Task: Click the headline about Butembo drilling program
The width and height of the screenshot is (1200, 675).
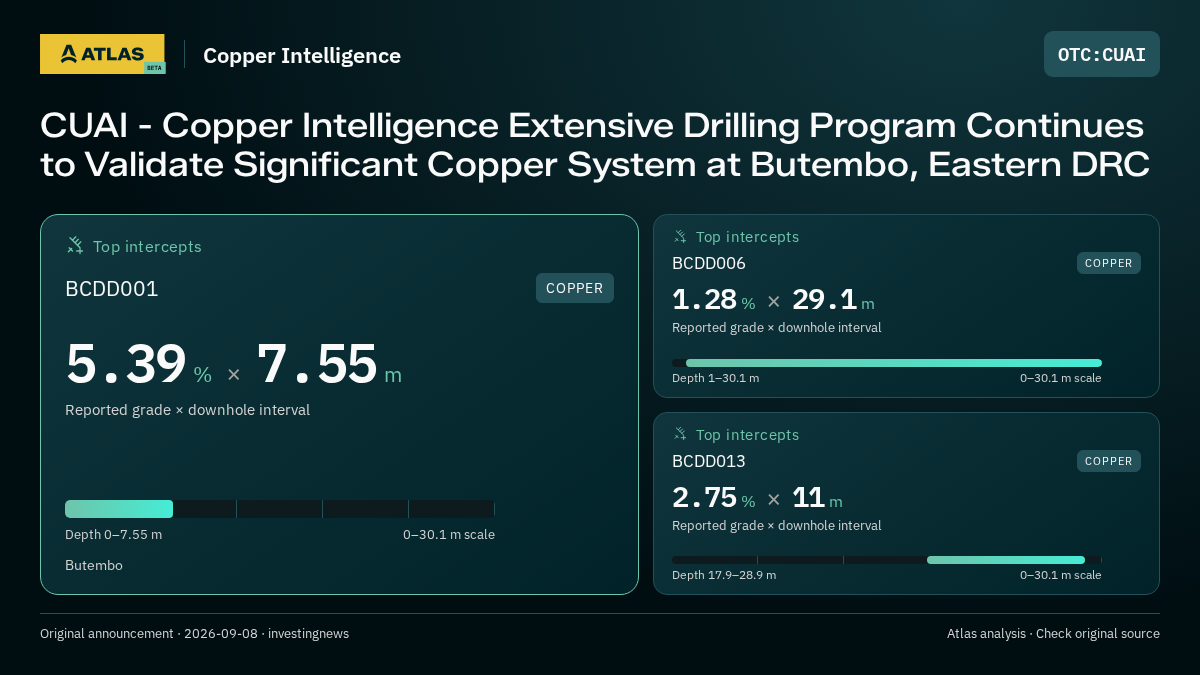Action: [x=595, y=145]
